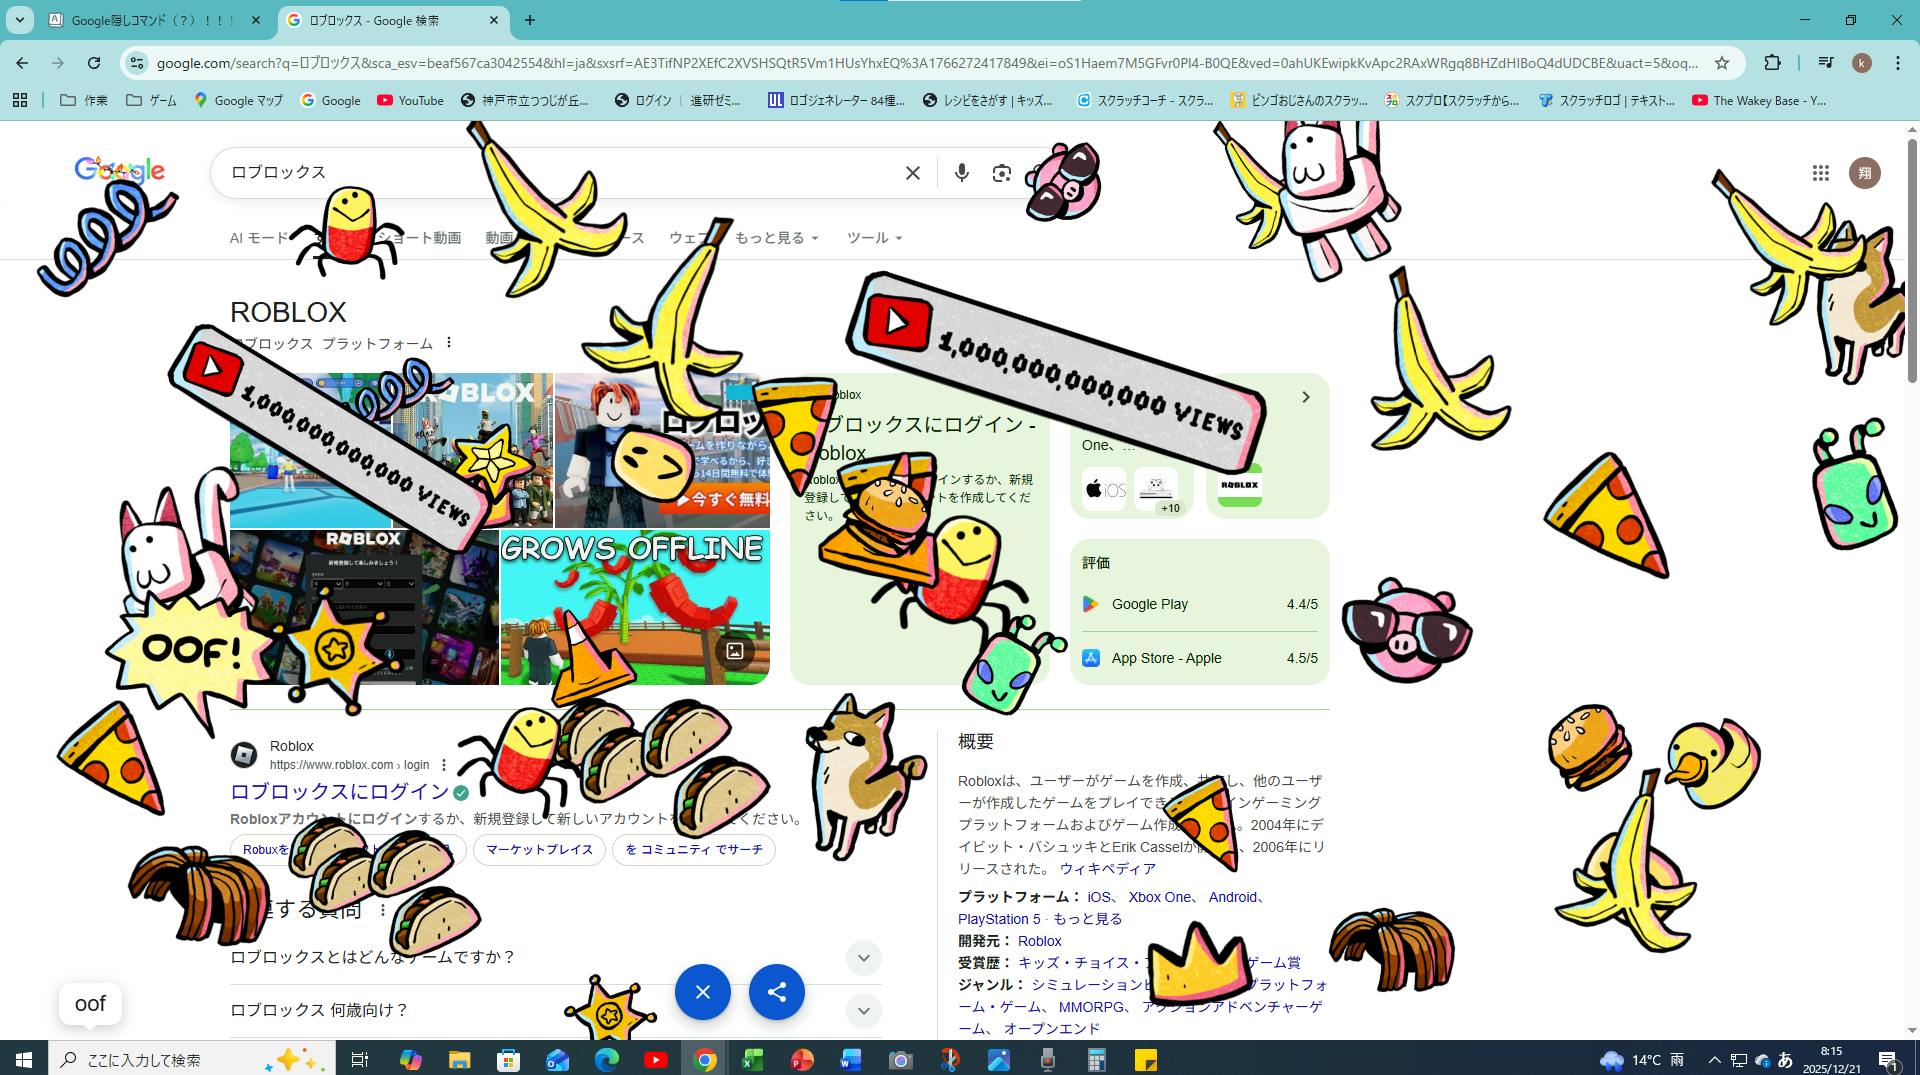Image resolution: width=1920 pixels, height=1075 pixels.
Task: Bookmark this page with star icon
Action: coord(1721,63)
